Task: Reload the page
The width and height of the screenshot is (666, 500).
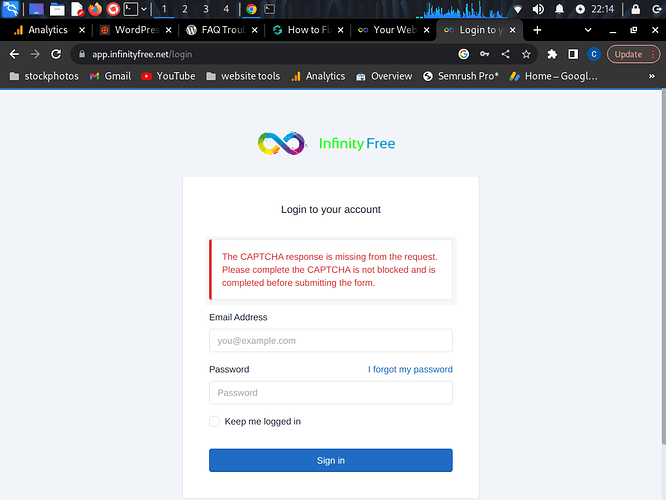Action: coord(57,54)
